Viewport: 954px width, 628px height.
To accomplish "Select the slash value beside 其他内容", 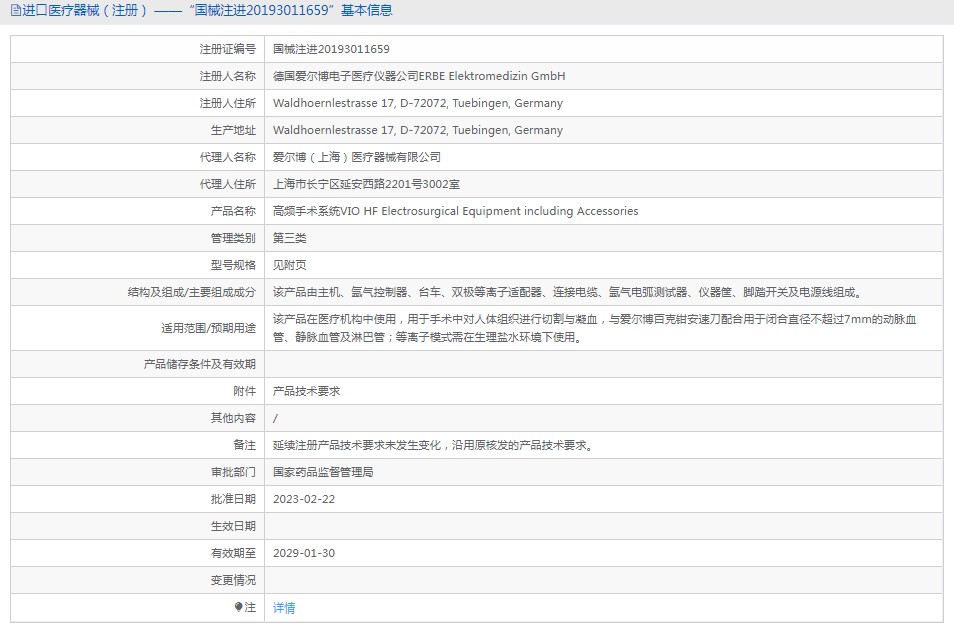I will pyautogui.click(x=276, y=419).
